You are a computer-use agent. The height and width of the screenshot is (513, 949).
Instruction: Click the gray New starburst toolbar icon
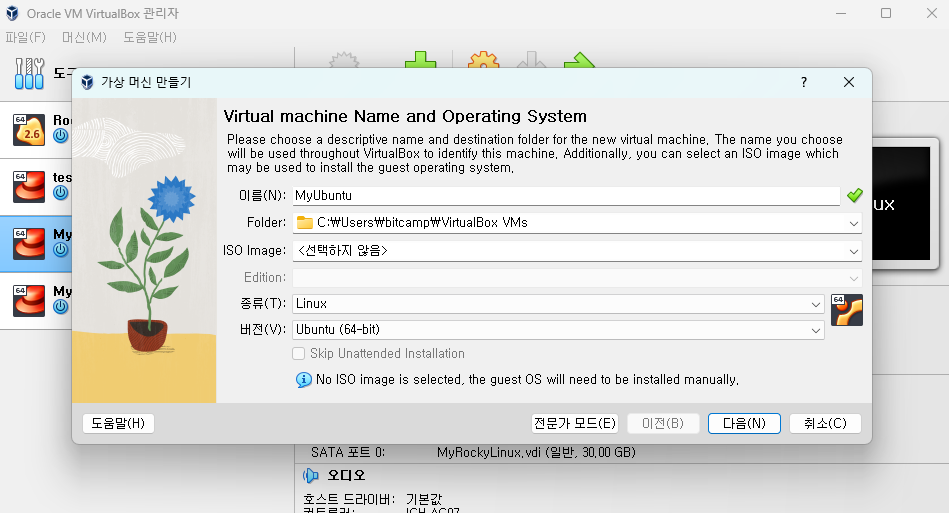(344, 60)
